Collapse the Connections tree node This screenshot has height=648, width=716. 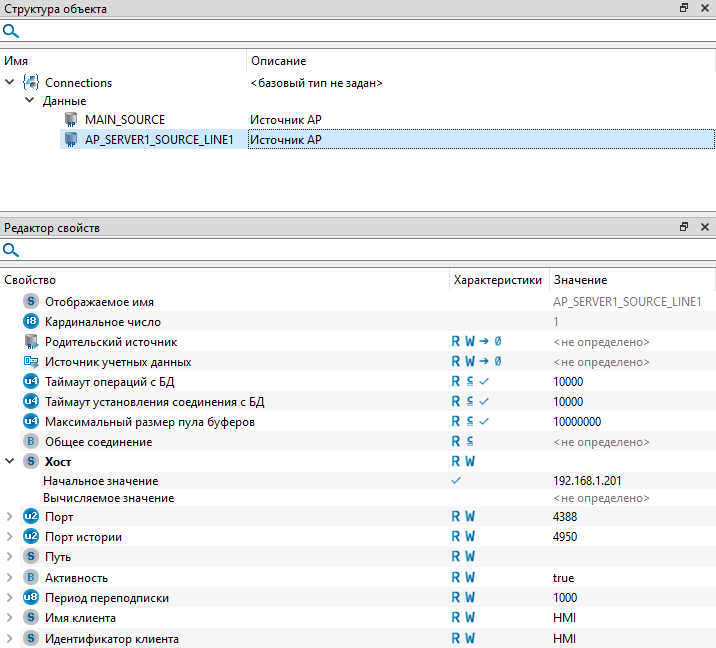pos(10,83)
